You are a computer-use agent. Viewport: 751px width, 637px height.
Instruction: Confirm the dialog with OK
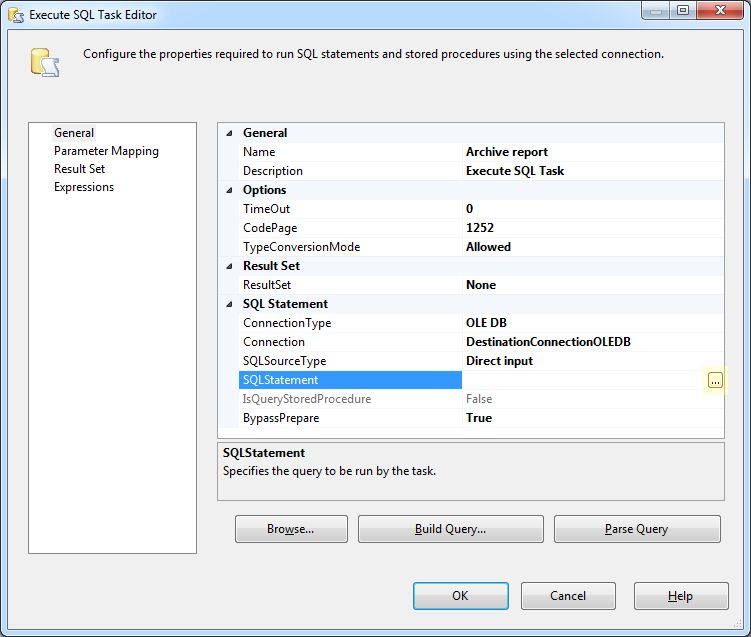460,596
